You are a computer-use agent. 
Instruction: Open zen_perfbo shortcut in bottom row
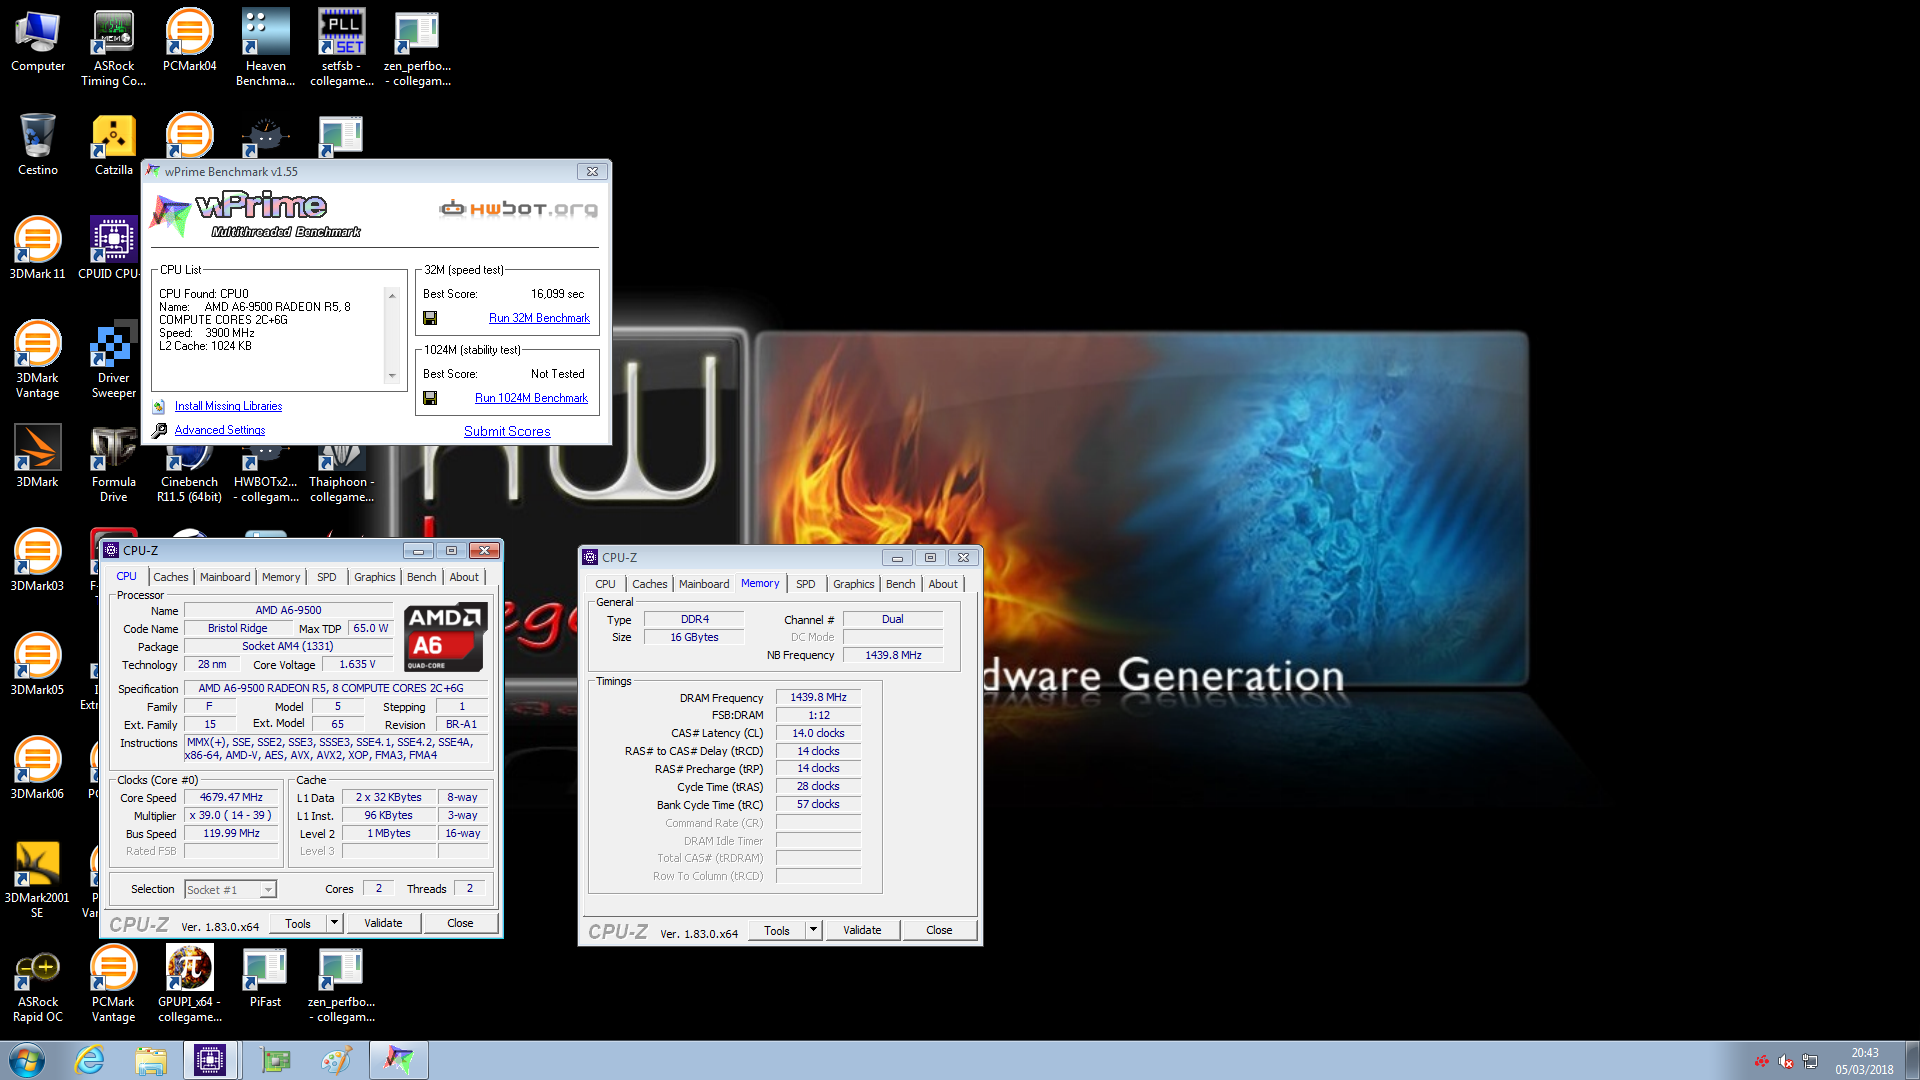[x=342, y=985]
